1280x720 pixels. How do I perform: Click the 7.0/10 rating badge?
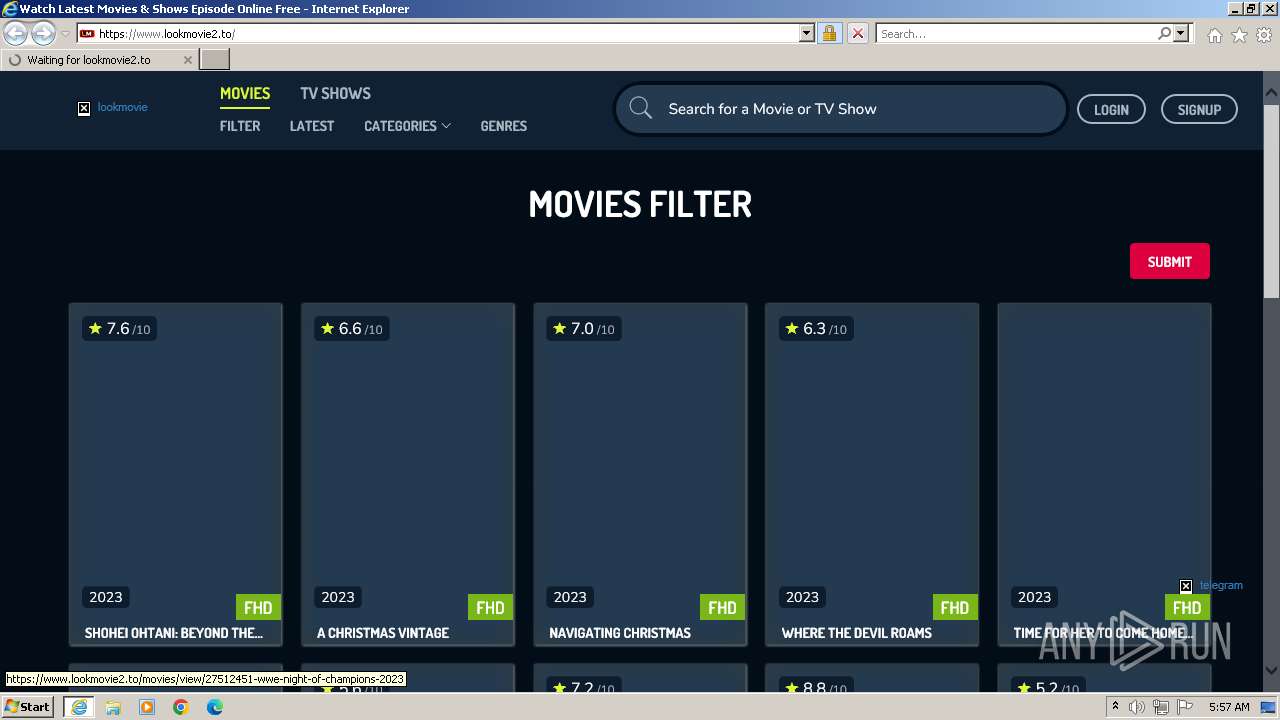583,328
